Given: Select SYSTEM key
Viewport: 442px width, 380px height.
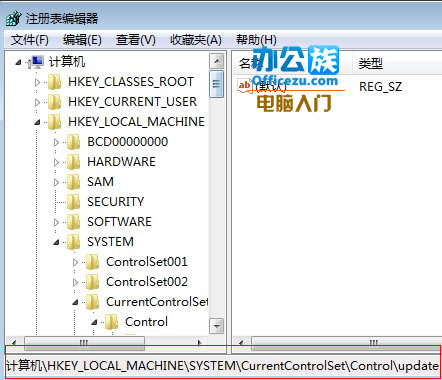Looking at the screenshot, I should pyautogui.click(x=110, y=242).
